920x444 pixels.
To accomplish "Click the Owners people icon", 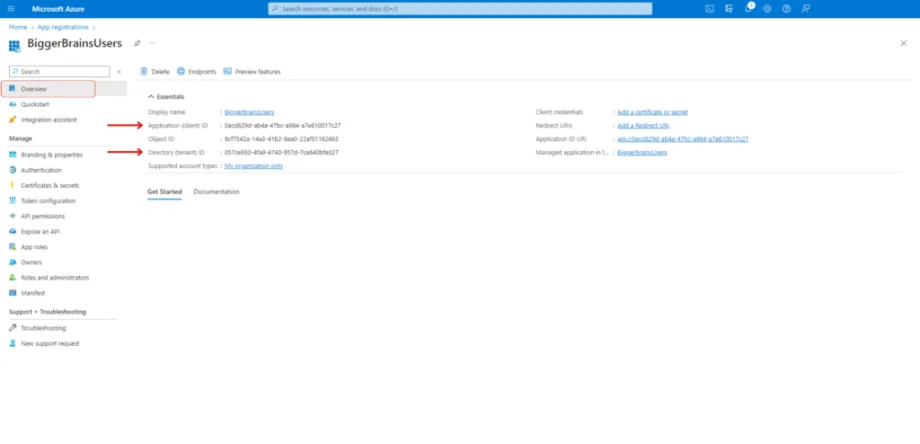I will pyautogui.click(x=13, y=262).
